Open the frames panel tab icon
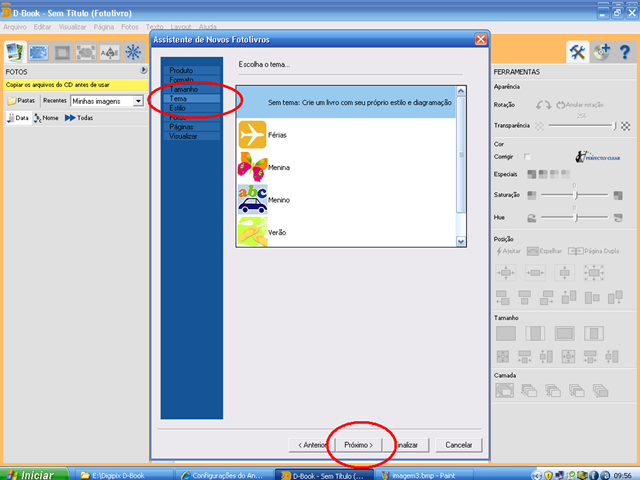 point(62,52)
